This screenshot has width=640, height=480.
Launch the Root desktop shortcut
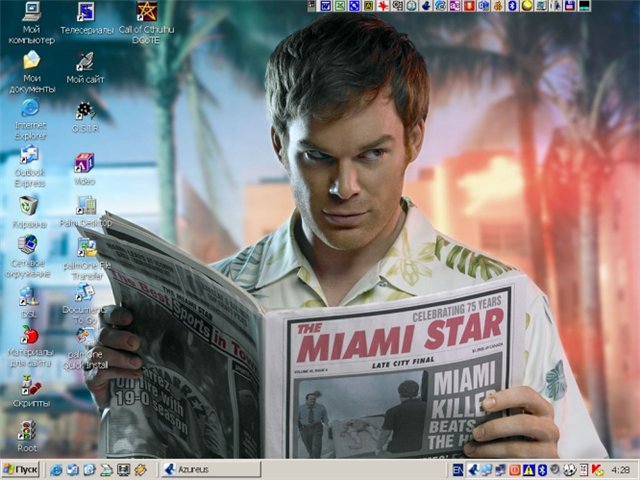[27, 431]
